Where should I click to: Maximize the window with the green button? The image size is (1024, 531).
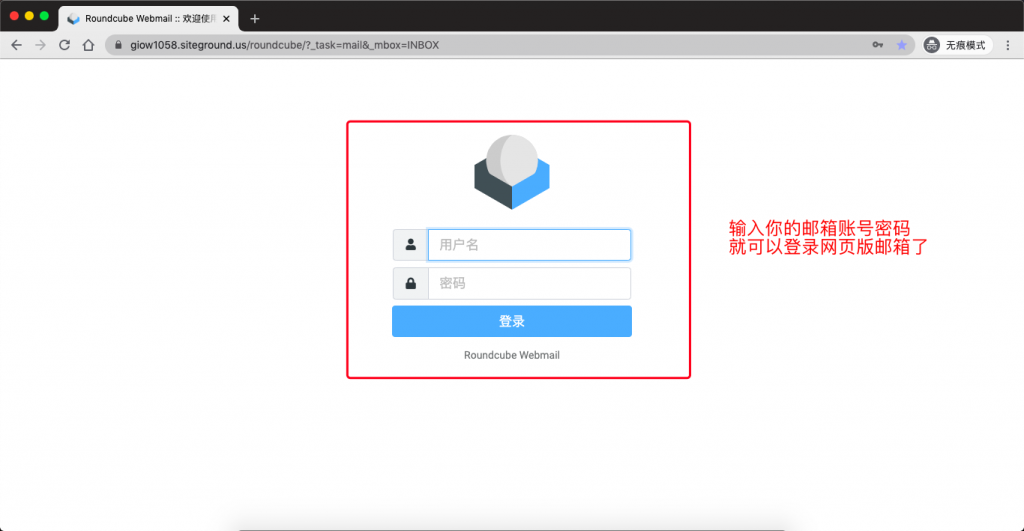(x=44, y=16)
